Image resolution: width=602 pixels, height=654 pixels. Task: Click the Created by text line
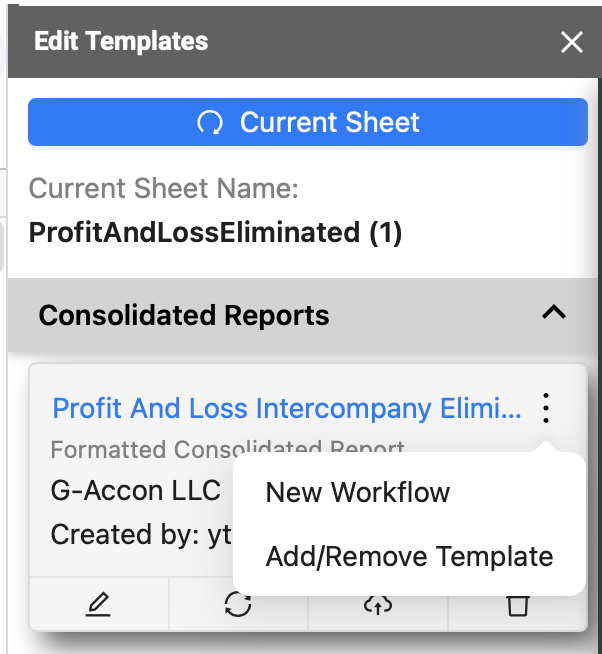coord(141,535)
